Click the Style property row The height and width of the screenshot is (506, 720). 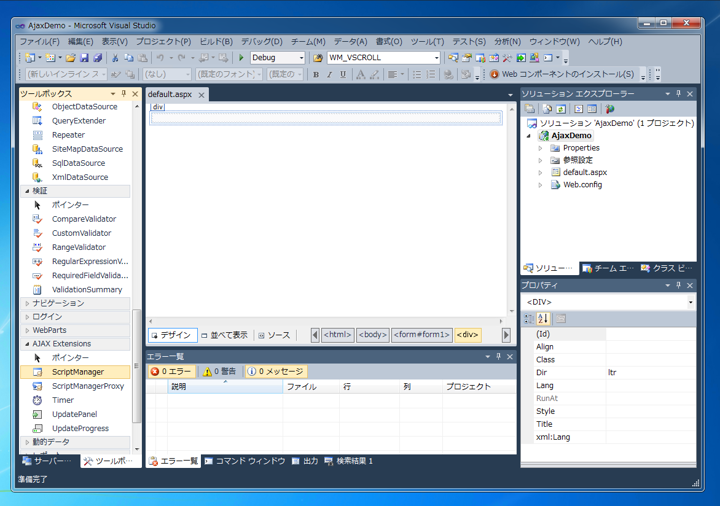(609, 411)
